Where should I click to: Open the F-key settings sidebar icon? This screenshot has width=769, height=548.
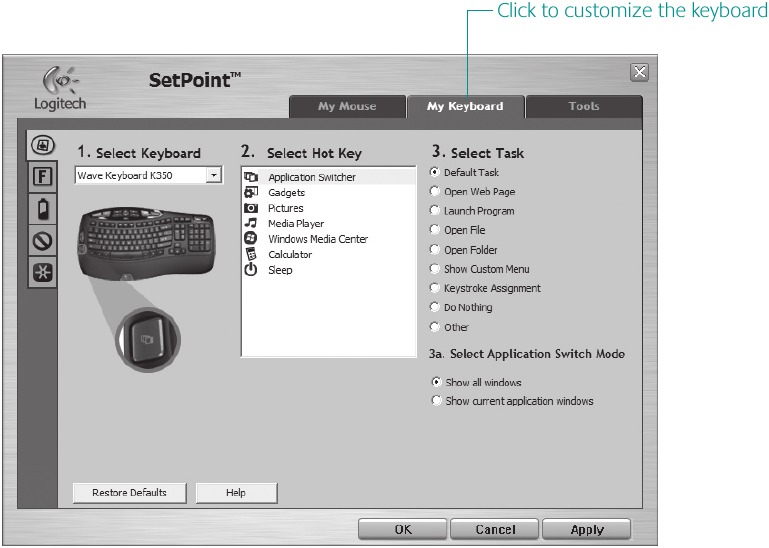[43, 177]
